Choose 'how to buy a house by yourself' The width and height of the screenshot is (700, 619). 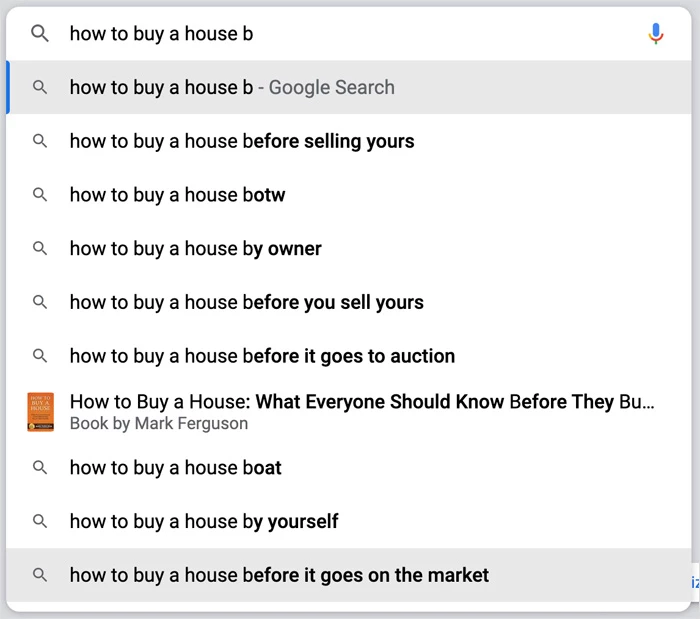pyautogui.click(x=204, y=521)
